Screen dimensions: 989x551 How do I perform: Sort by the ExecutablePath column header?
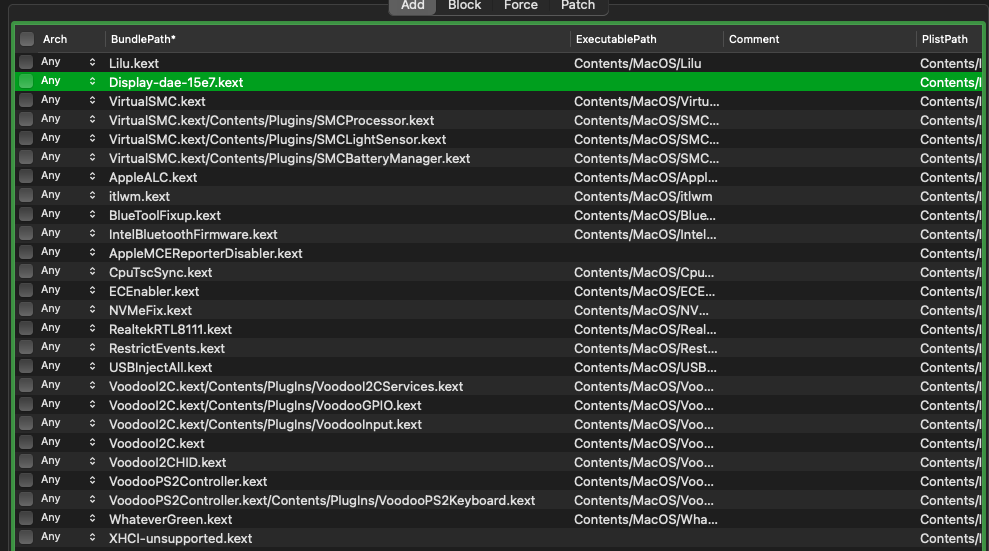pos(616,39)
